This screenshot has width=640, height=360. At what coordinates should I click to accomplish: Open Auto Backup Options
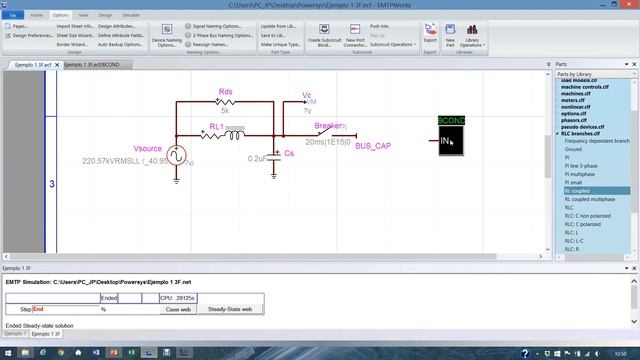tap(120, 44)
